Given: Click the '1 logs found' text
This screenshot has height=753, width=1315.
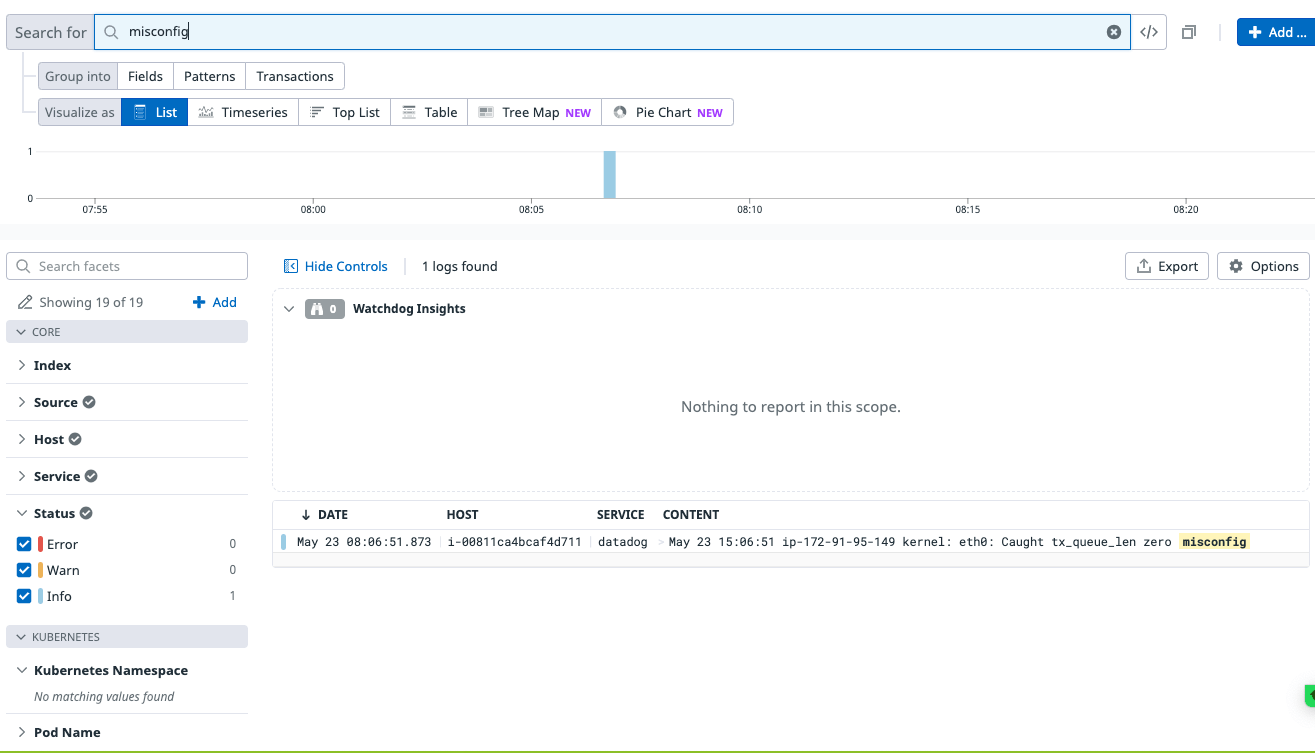Looking at the screenshot, I should tap(459, 266).
